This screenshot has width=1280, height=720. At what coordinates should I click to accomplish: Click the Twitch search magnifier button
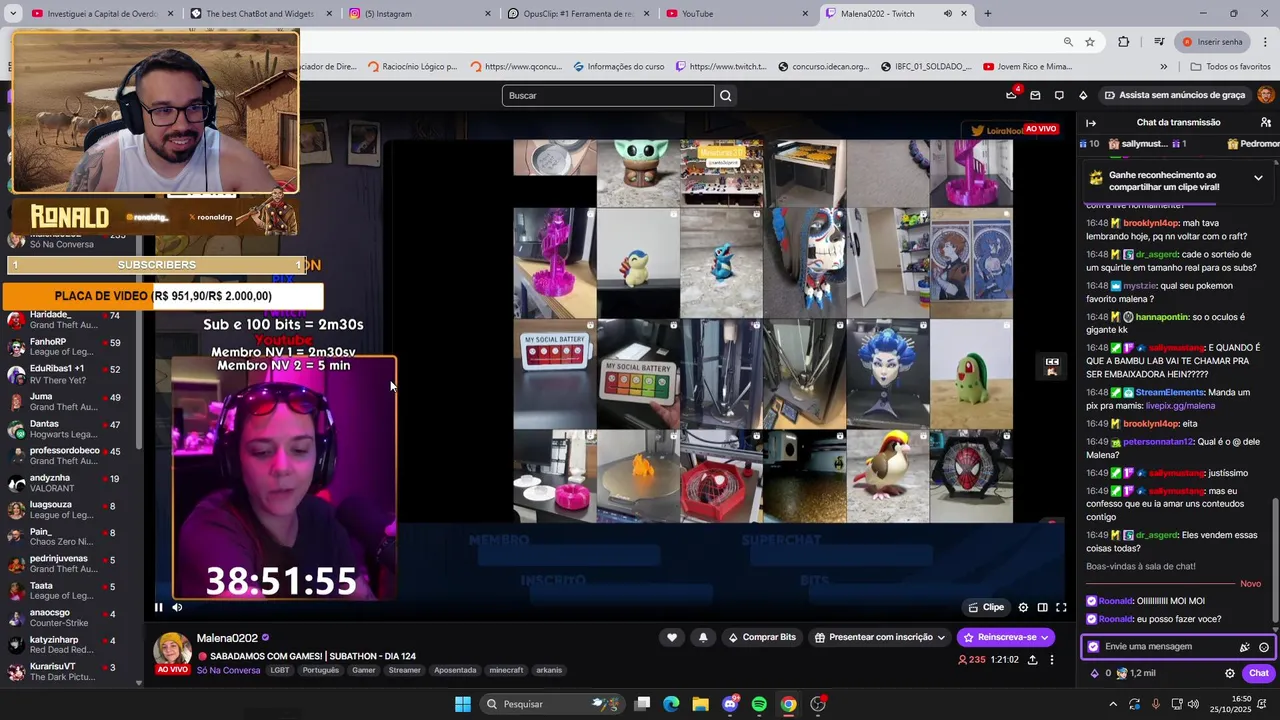pos(726,95)
